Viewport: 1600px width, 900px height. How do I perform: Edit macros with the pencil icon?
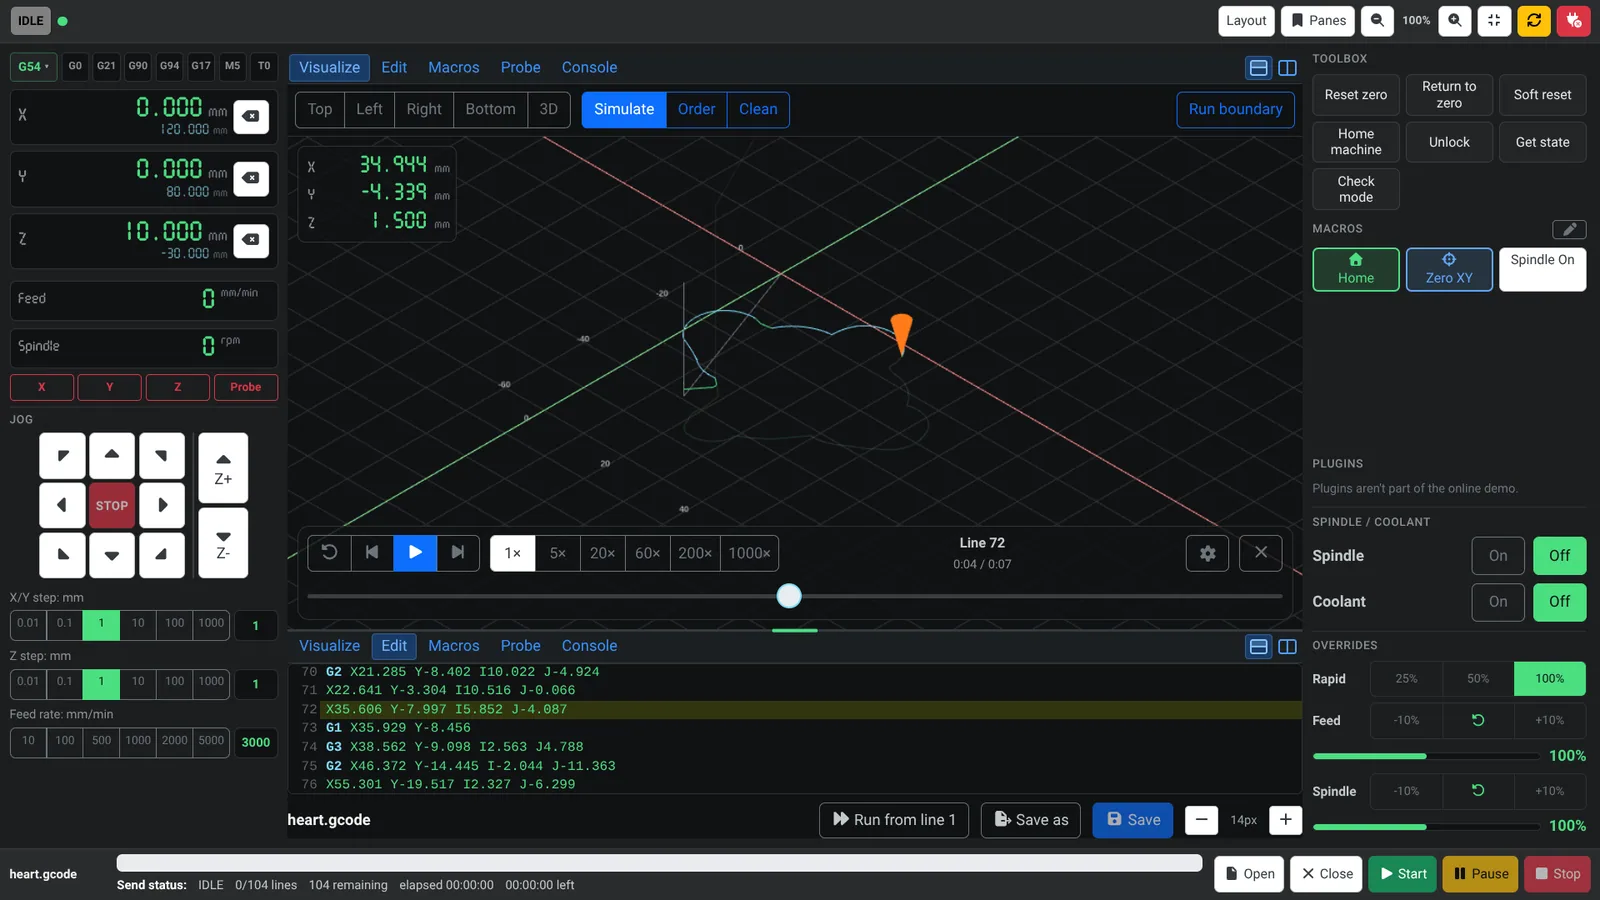1569,229
